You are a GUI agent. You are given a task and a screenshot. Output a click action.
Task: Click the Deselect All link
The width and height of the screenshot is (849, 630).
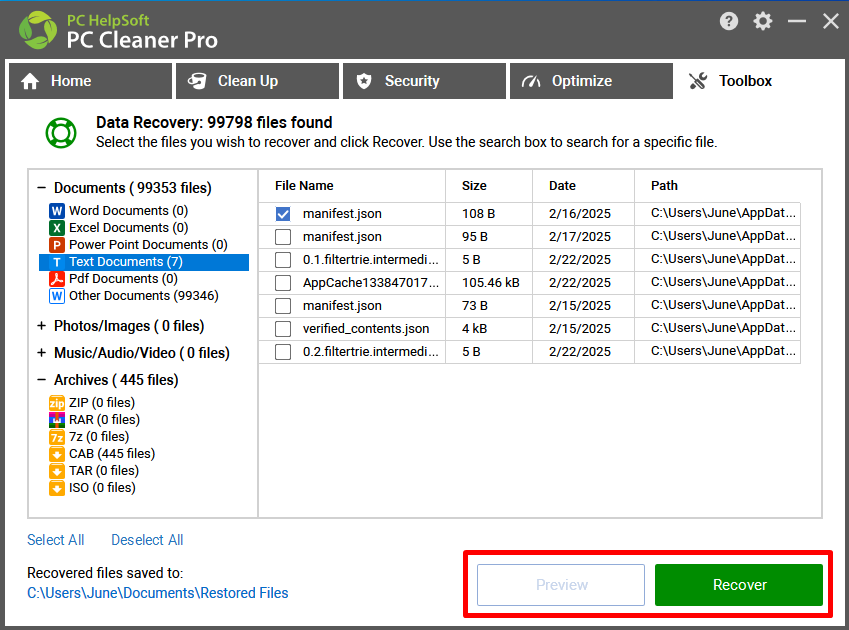pyautogui.click(x=147, y=540)
